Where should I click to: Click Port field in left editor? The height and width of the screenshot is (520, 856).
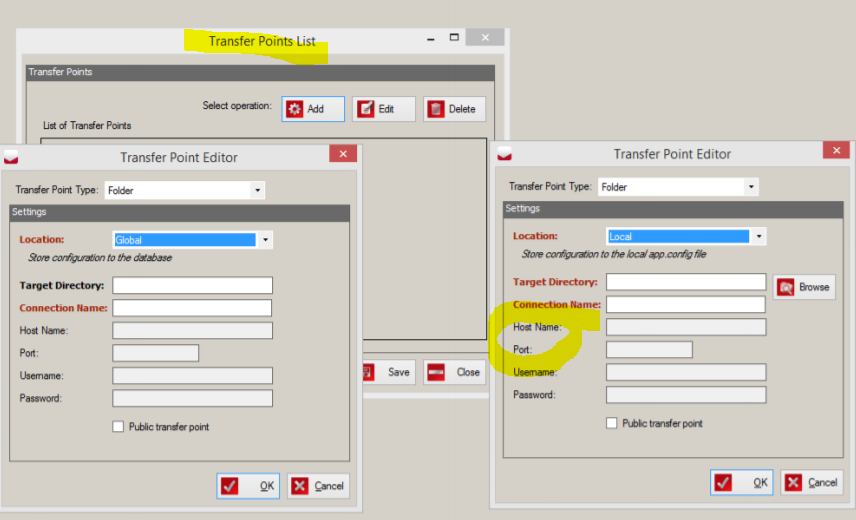point(156,353)
